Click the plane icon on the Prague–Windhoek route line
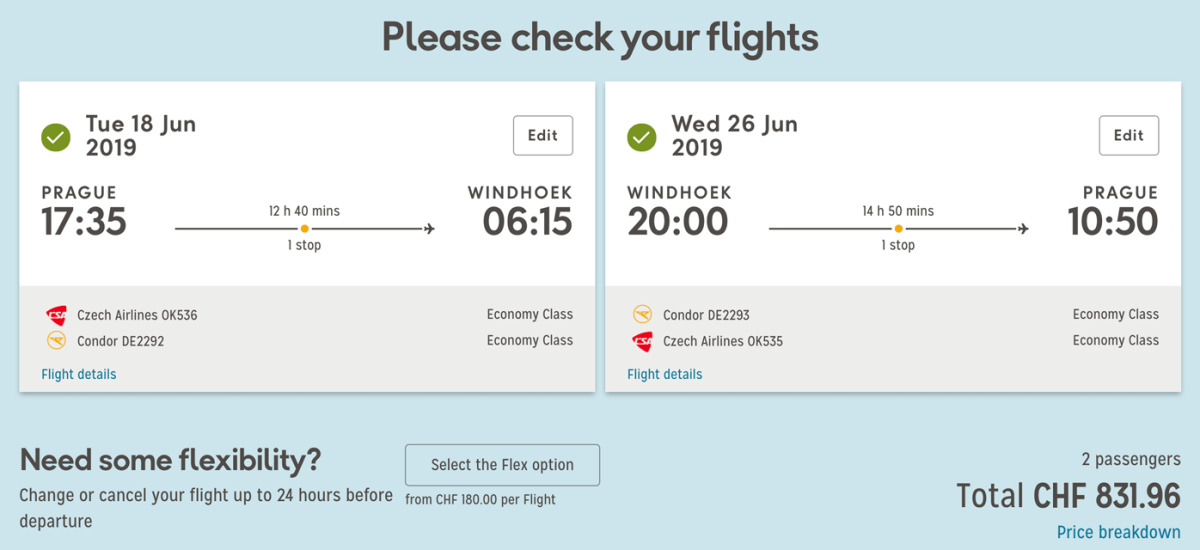The image size is (1200, 550). coord(430,229)
